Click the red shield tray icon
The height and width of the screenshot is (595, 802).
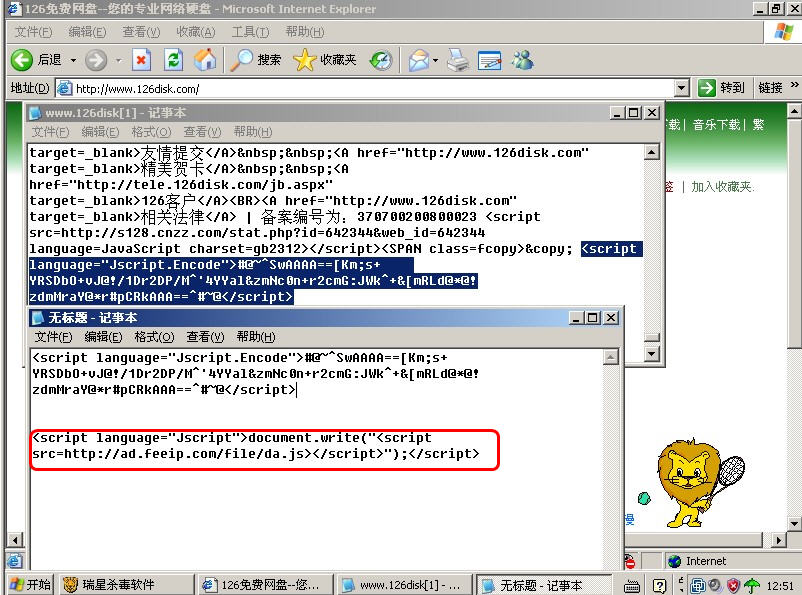(x=733, y=585)
